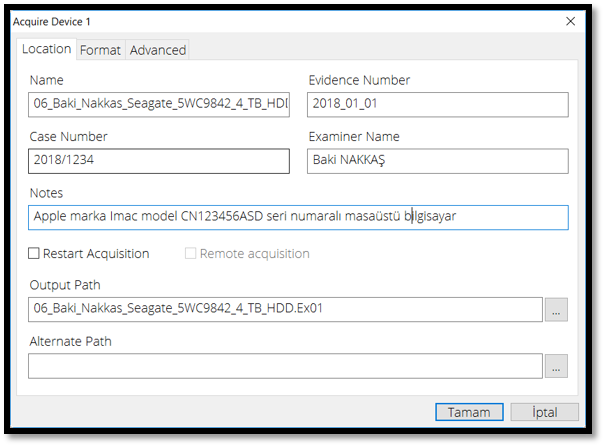Switch to the Format tab

tap(100, 50)
